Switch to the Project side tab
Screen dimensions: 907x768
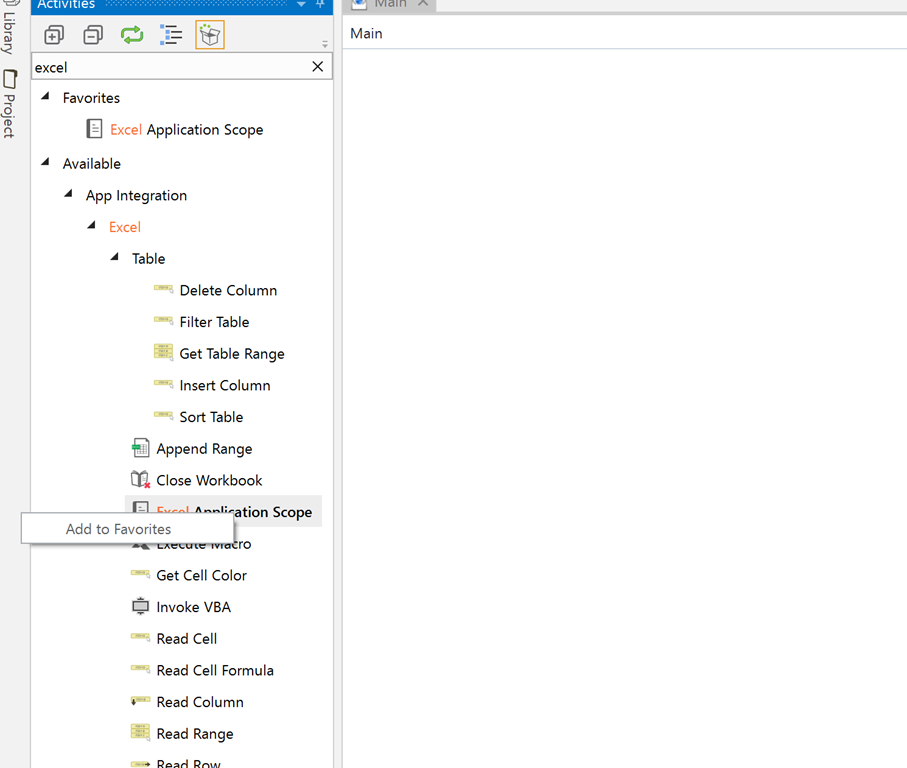[9, 105]
